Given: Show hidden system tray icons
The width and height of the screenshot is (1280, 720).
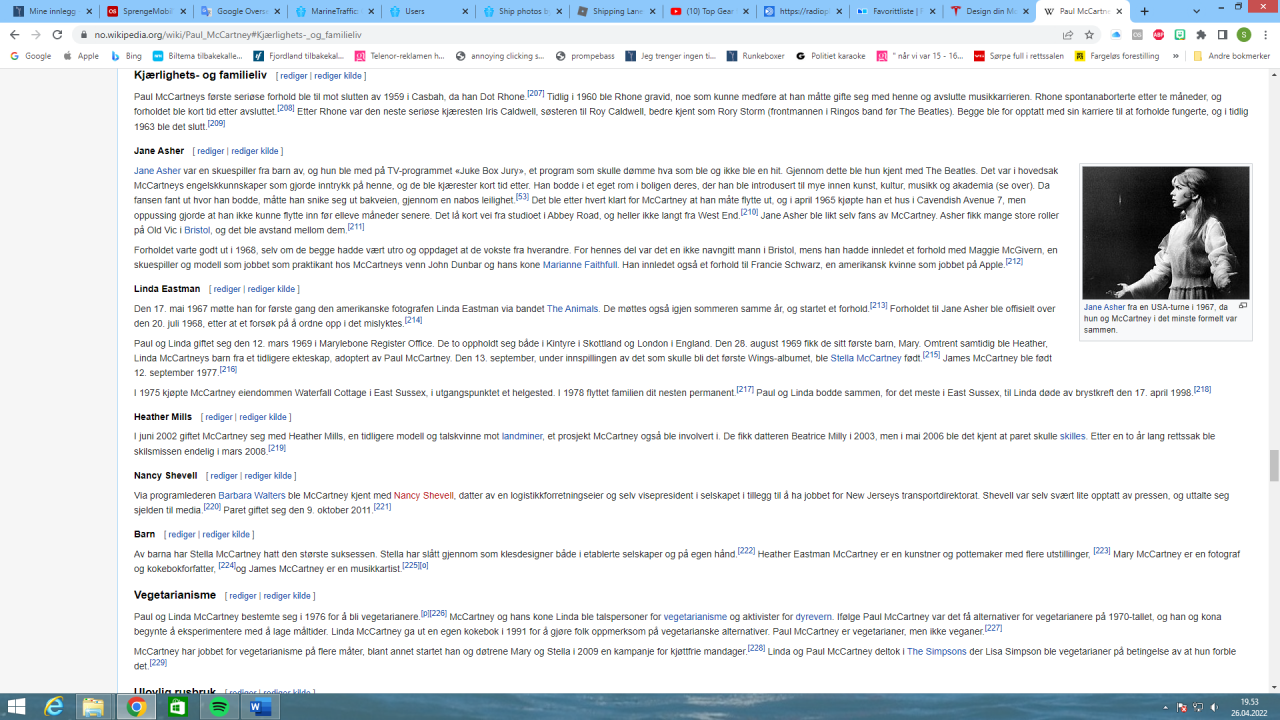Looking at the screenshot, I should pyautogui.click(x=1163, y=706).
